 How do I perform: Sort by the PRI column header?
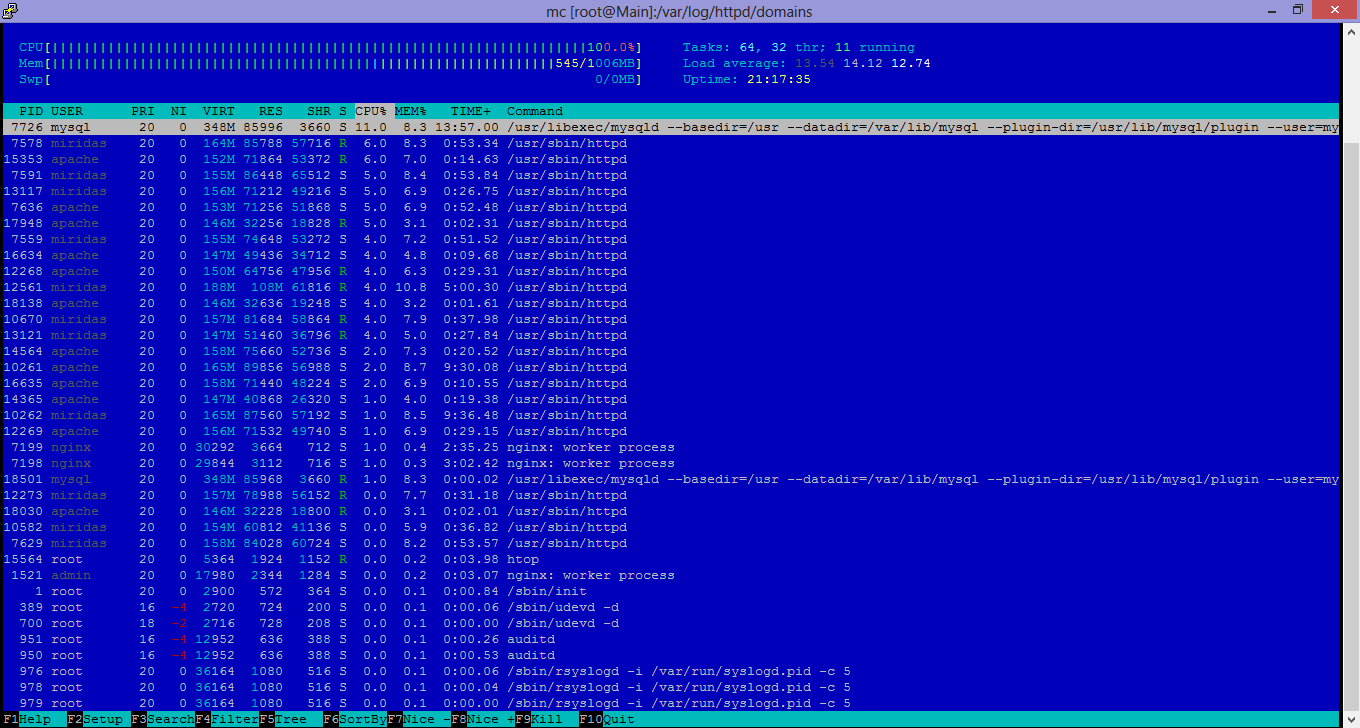[143, 111]
